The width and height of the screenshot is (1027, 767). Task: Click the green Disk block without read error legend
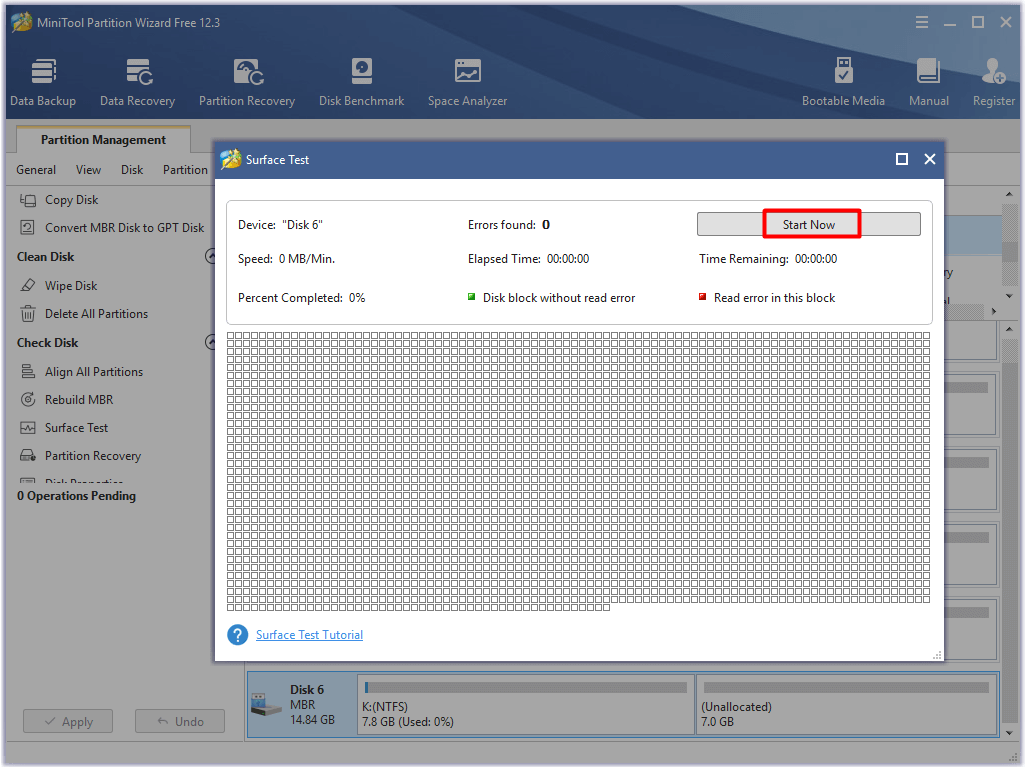click(x=551, y=298)
